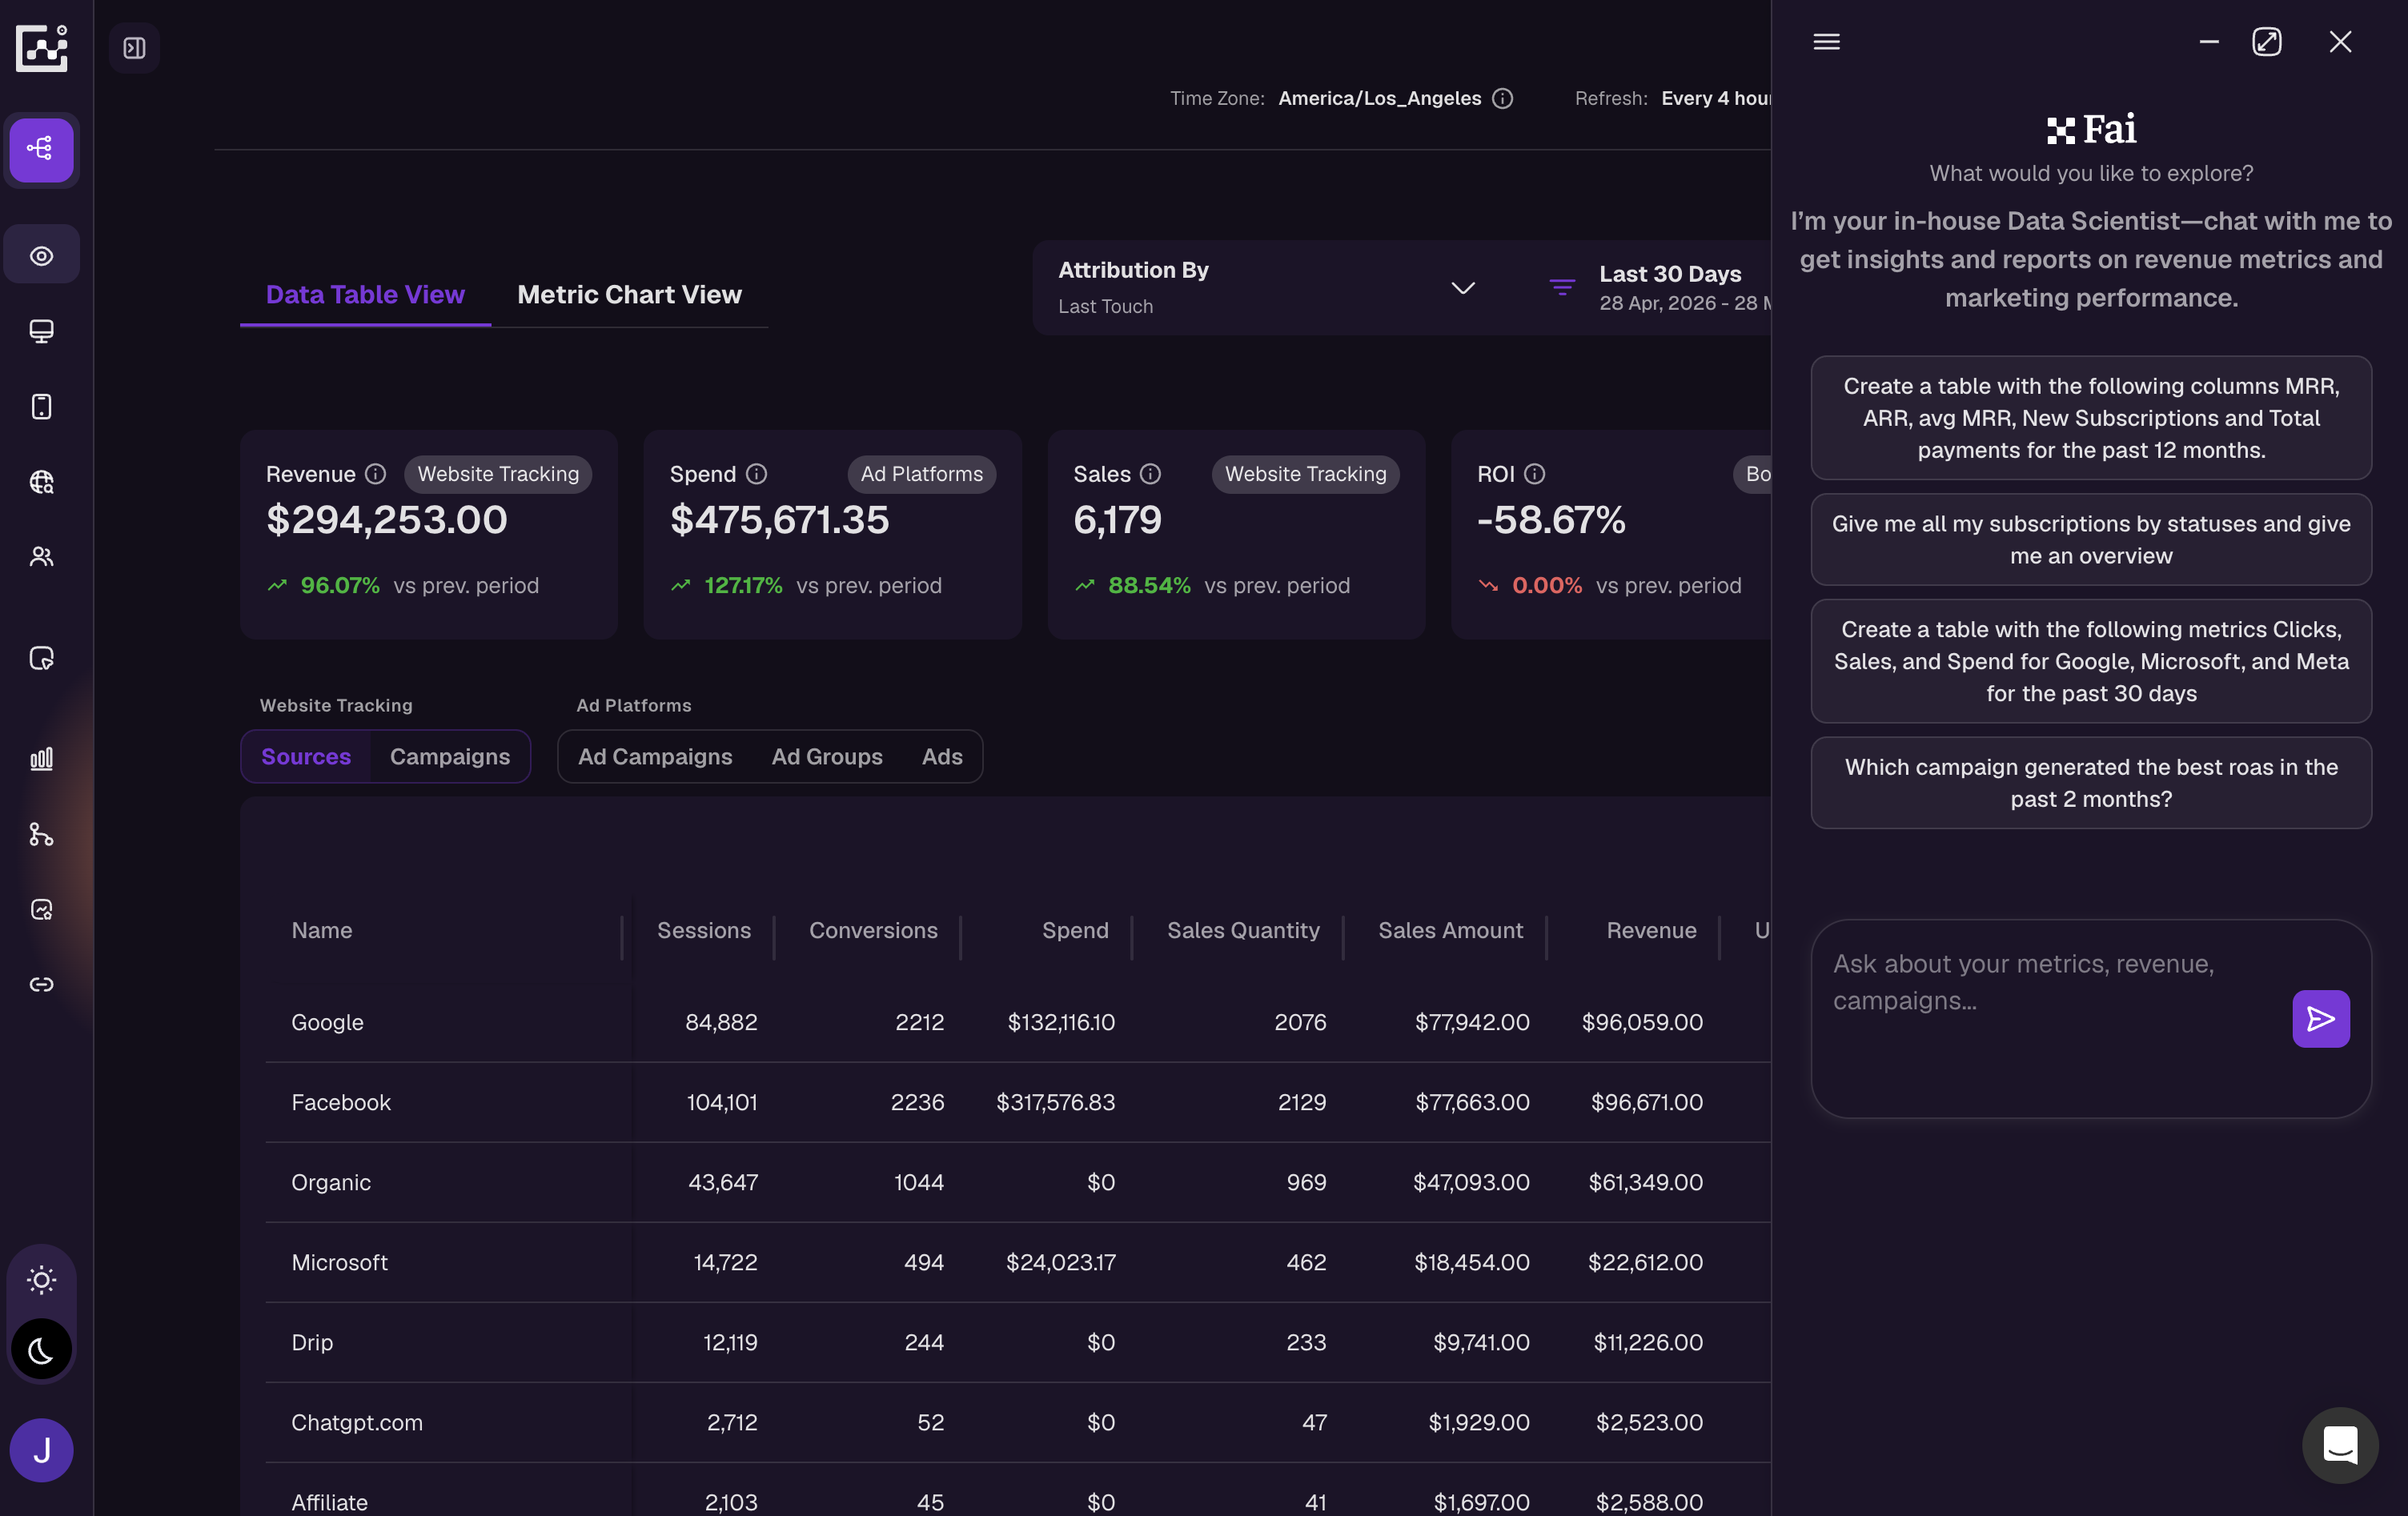Click the Ad Platforms badge on Spend
The height and width of the screenshot is (1516, 2408).
[x=922, y=474]
